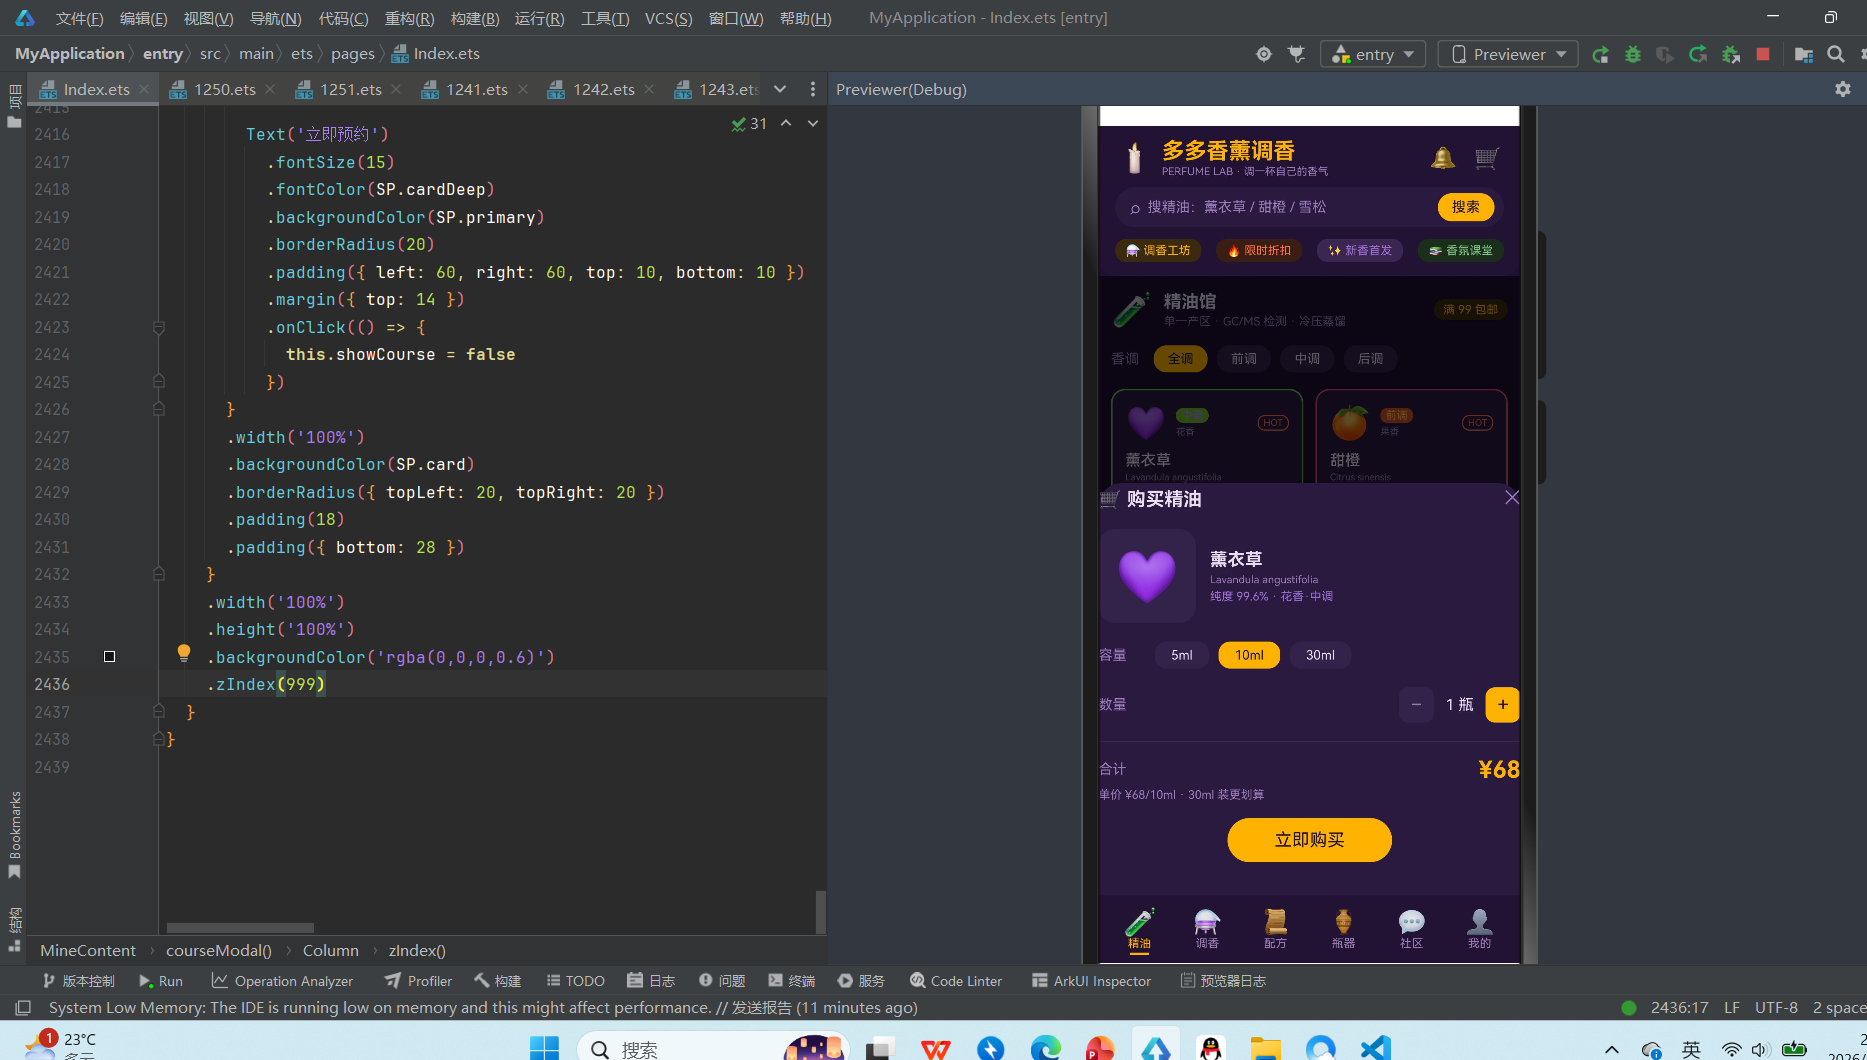The width and height of the screenshot is (1867, 1060).
Task: Open the 版本控制 version control window
Action: point(79,981)
